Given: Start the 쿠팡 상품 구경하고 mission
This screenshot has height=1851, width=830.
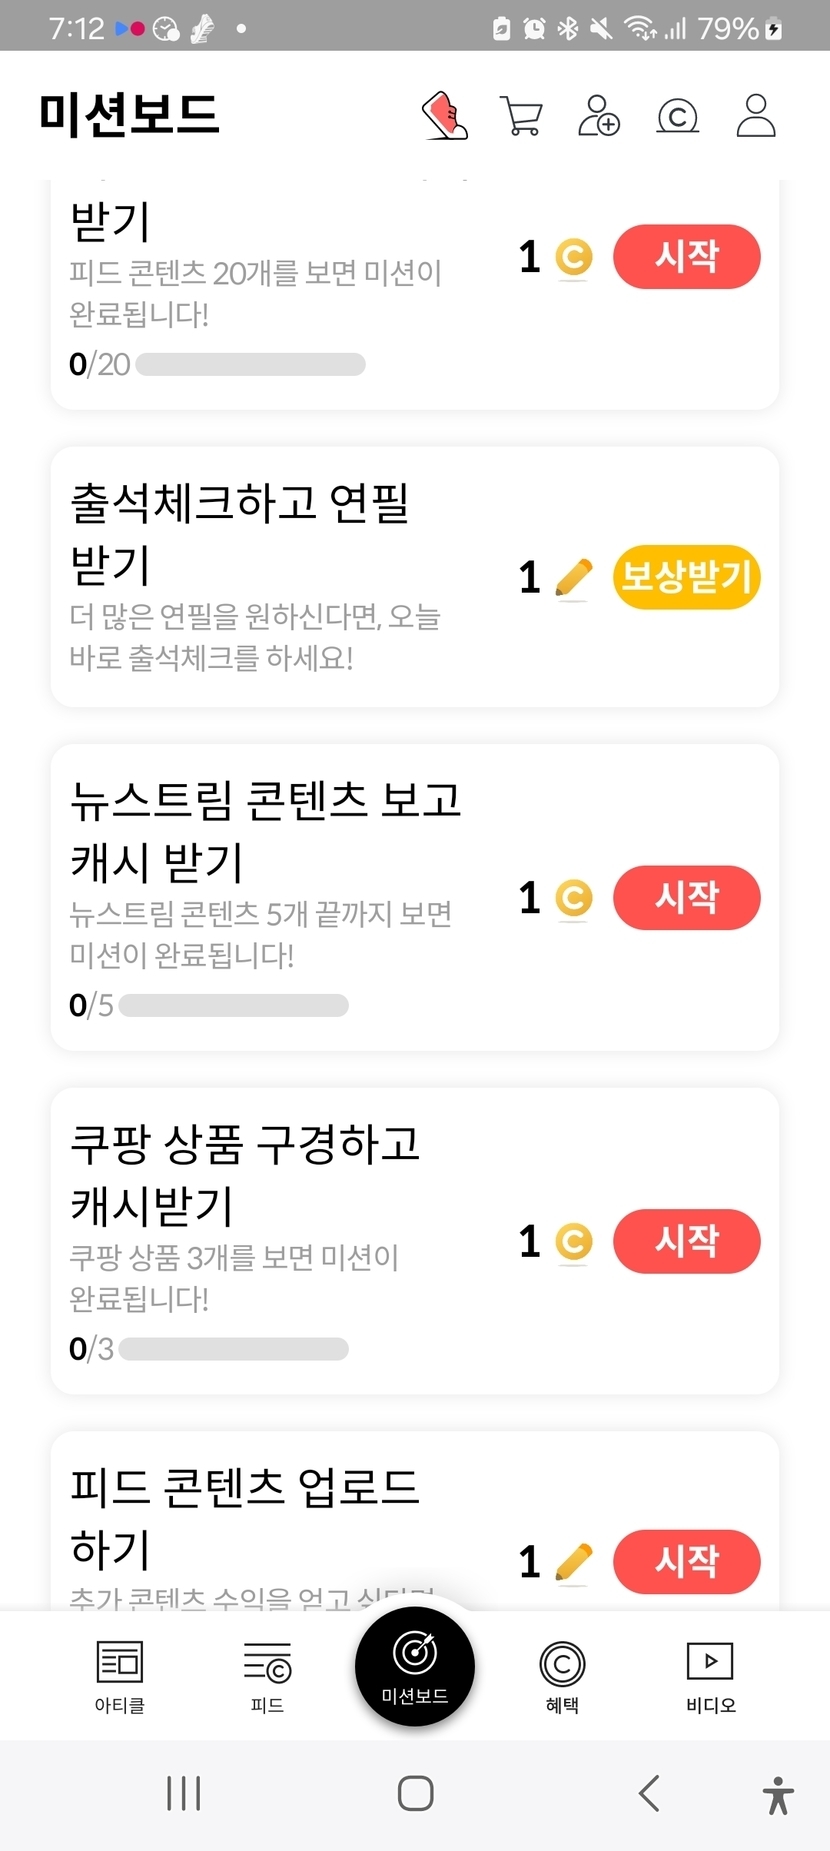Looking at the screenshot, I should (x=686, y=1241).
